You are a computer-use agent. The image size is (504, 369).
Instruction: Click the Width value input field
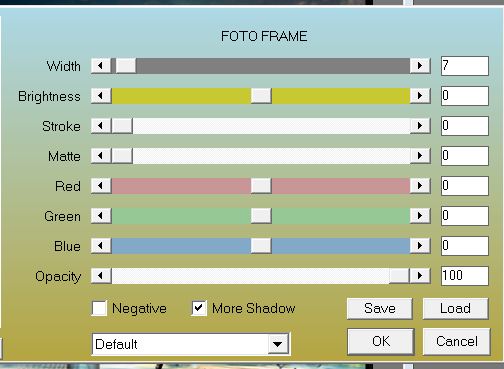465,66
